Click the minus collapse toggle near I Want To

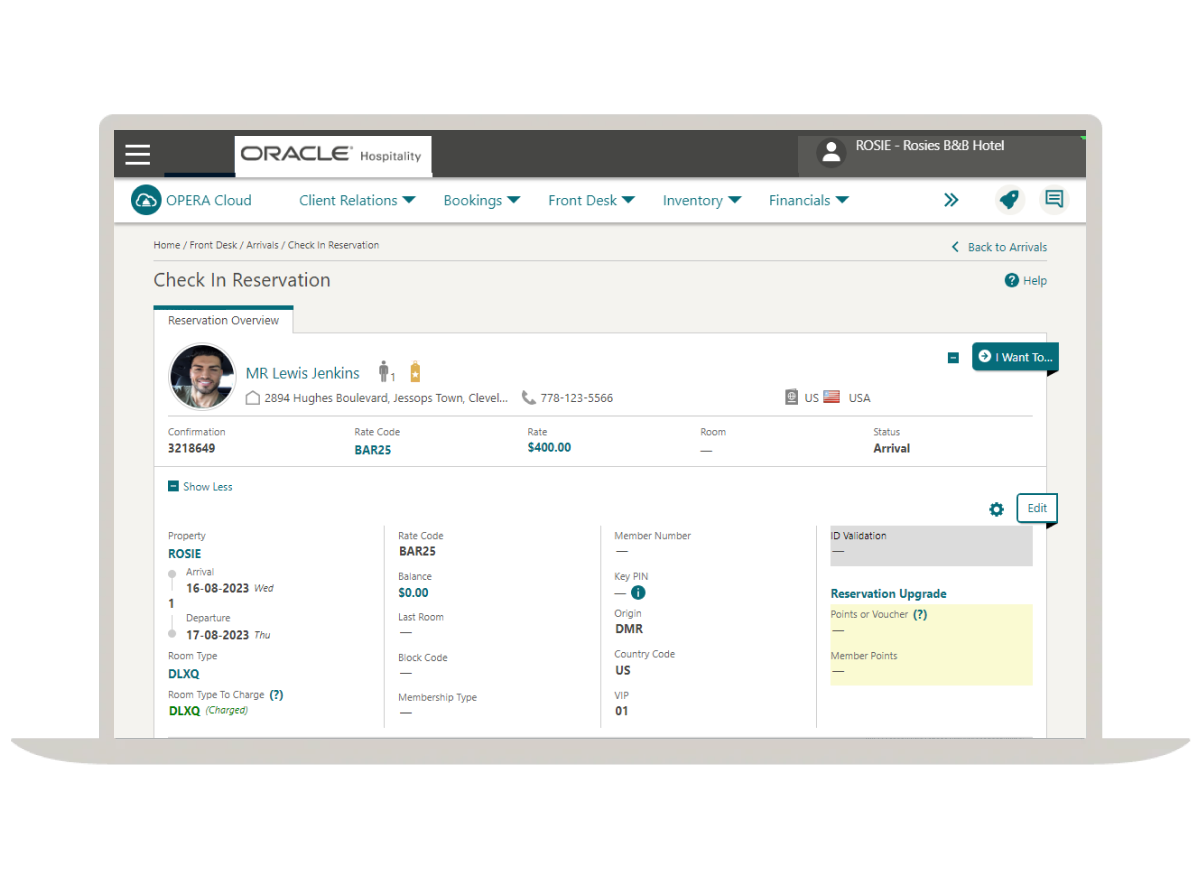[x=953, y=357]
